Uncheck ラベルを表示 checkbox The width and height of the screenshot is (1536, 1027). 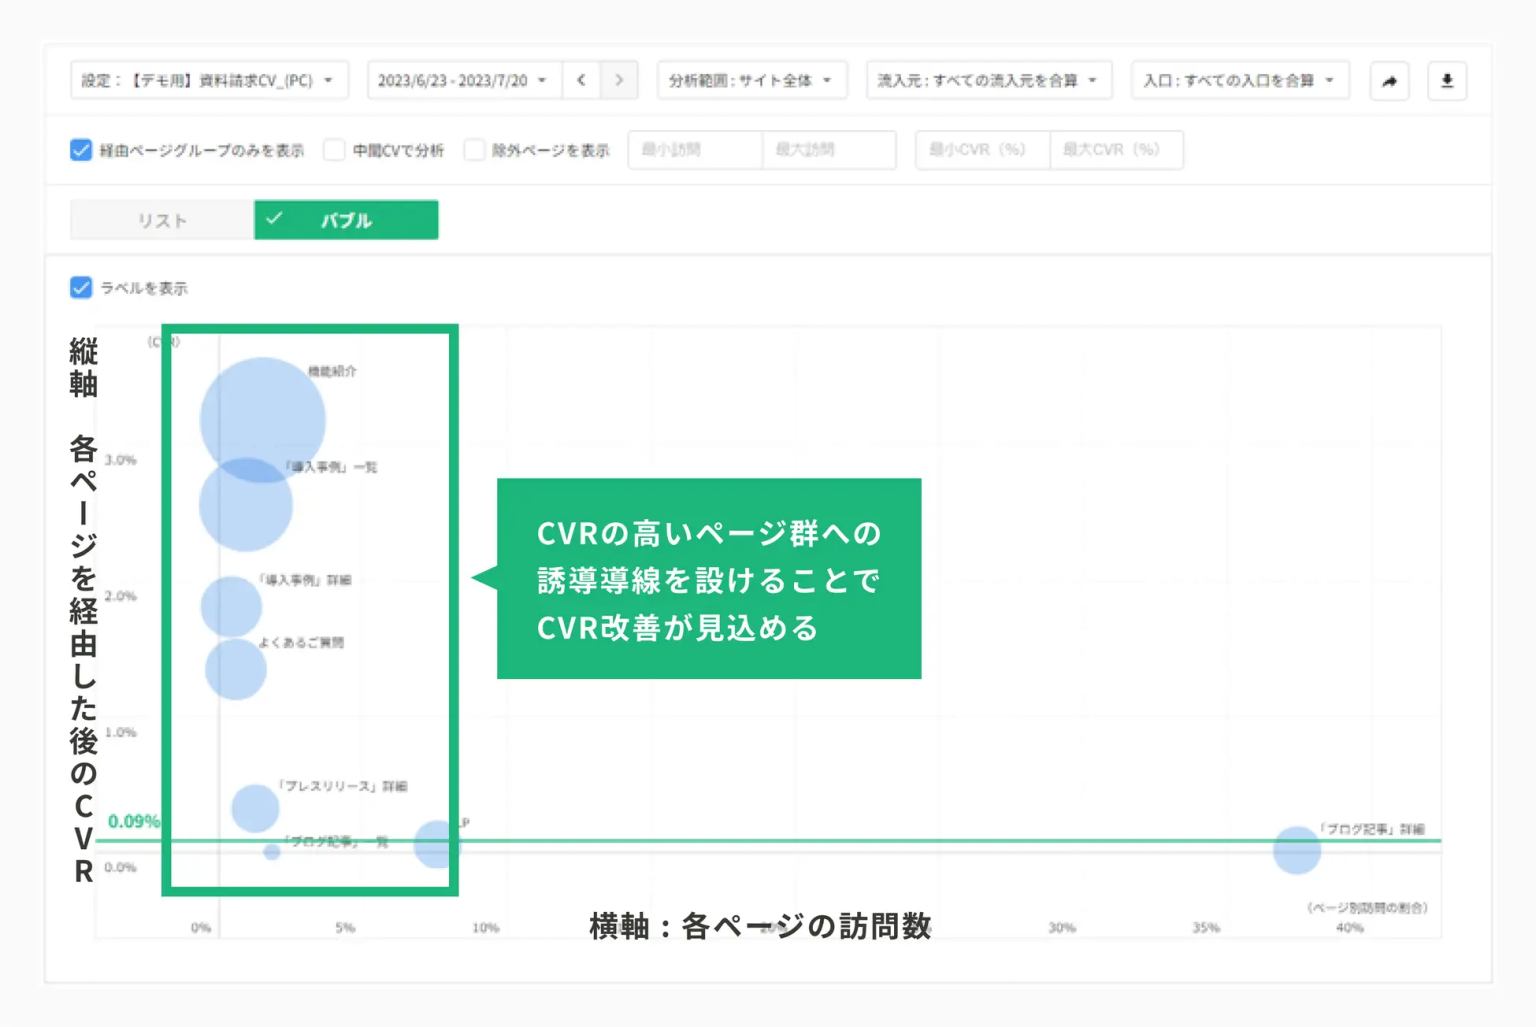(81, 288)
